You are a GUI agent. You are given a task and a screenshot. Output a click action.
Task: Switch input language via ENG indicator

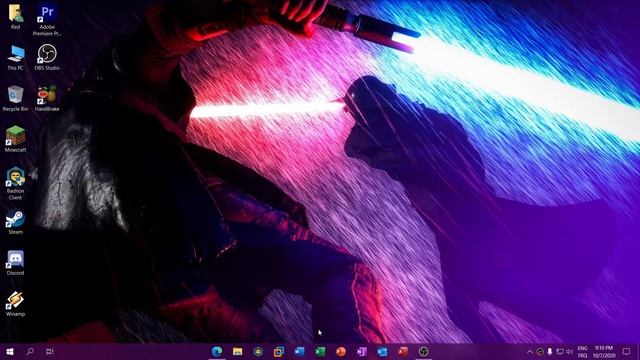[582, 351]
